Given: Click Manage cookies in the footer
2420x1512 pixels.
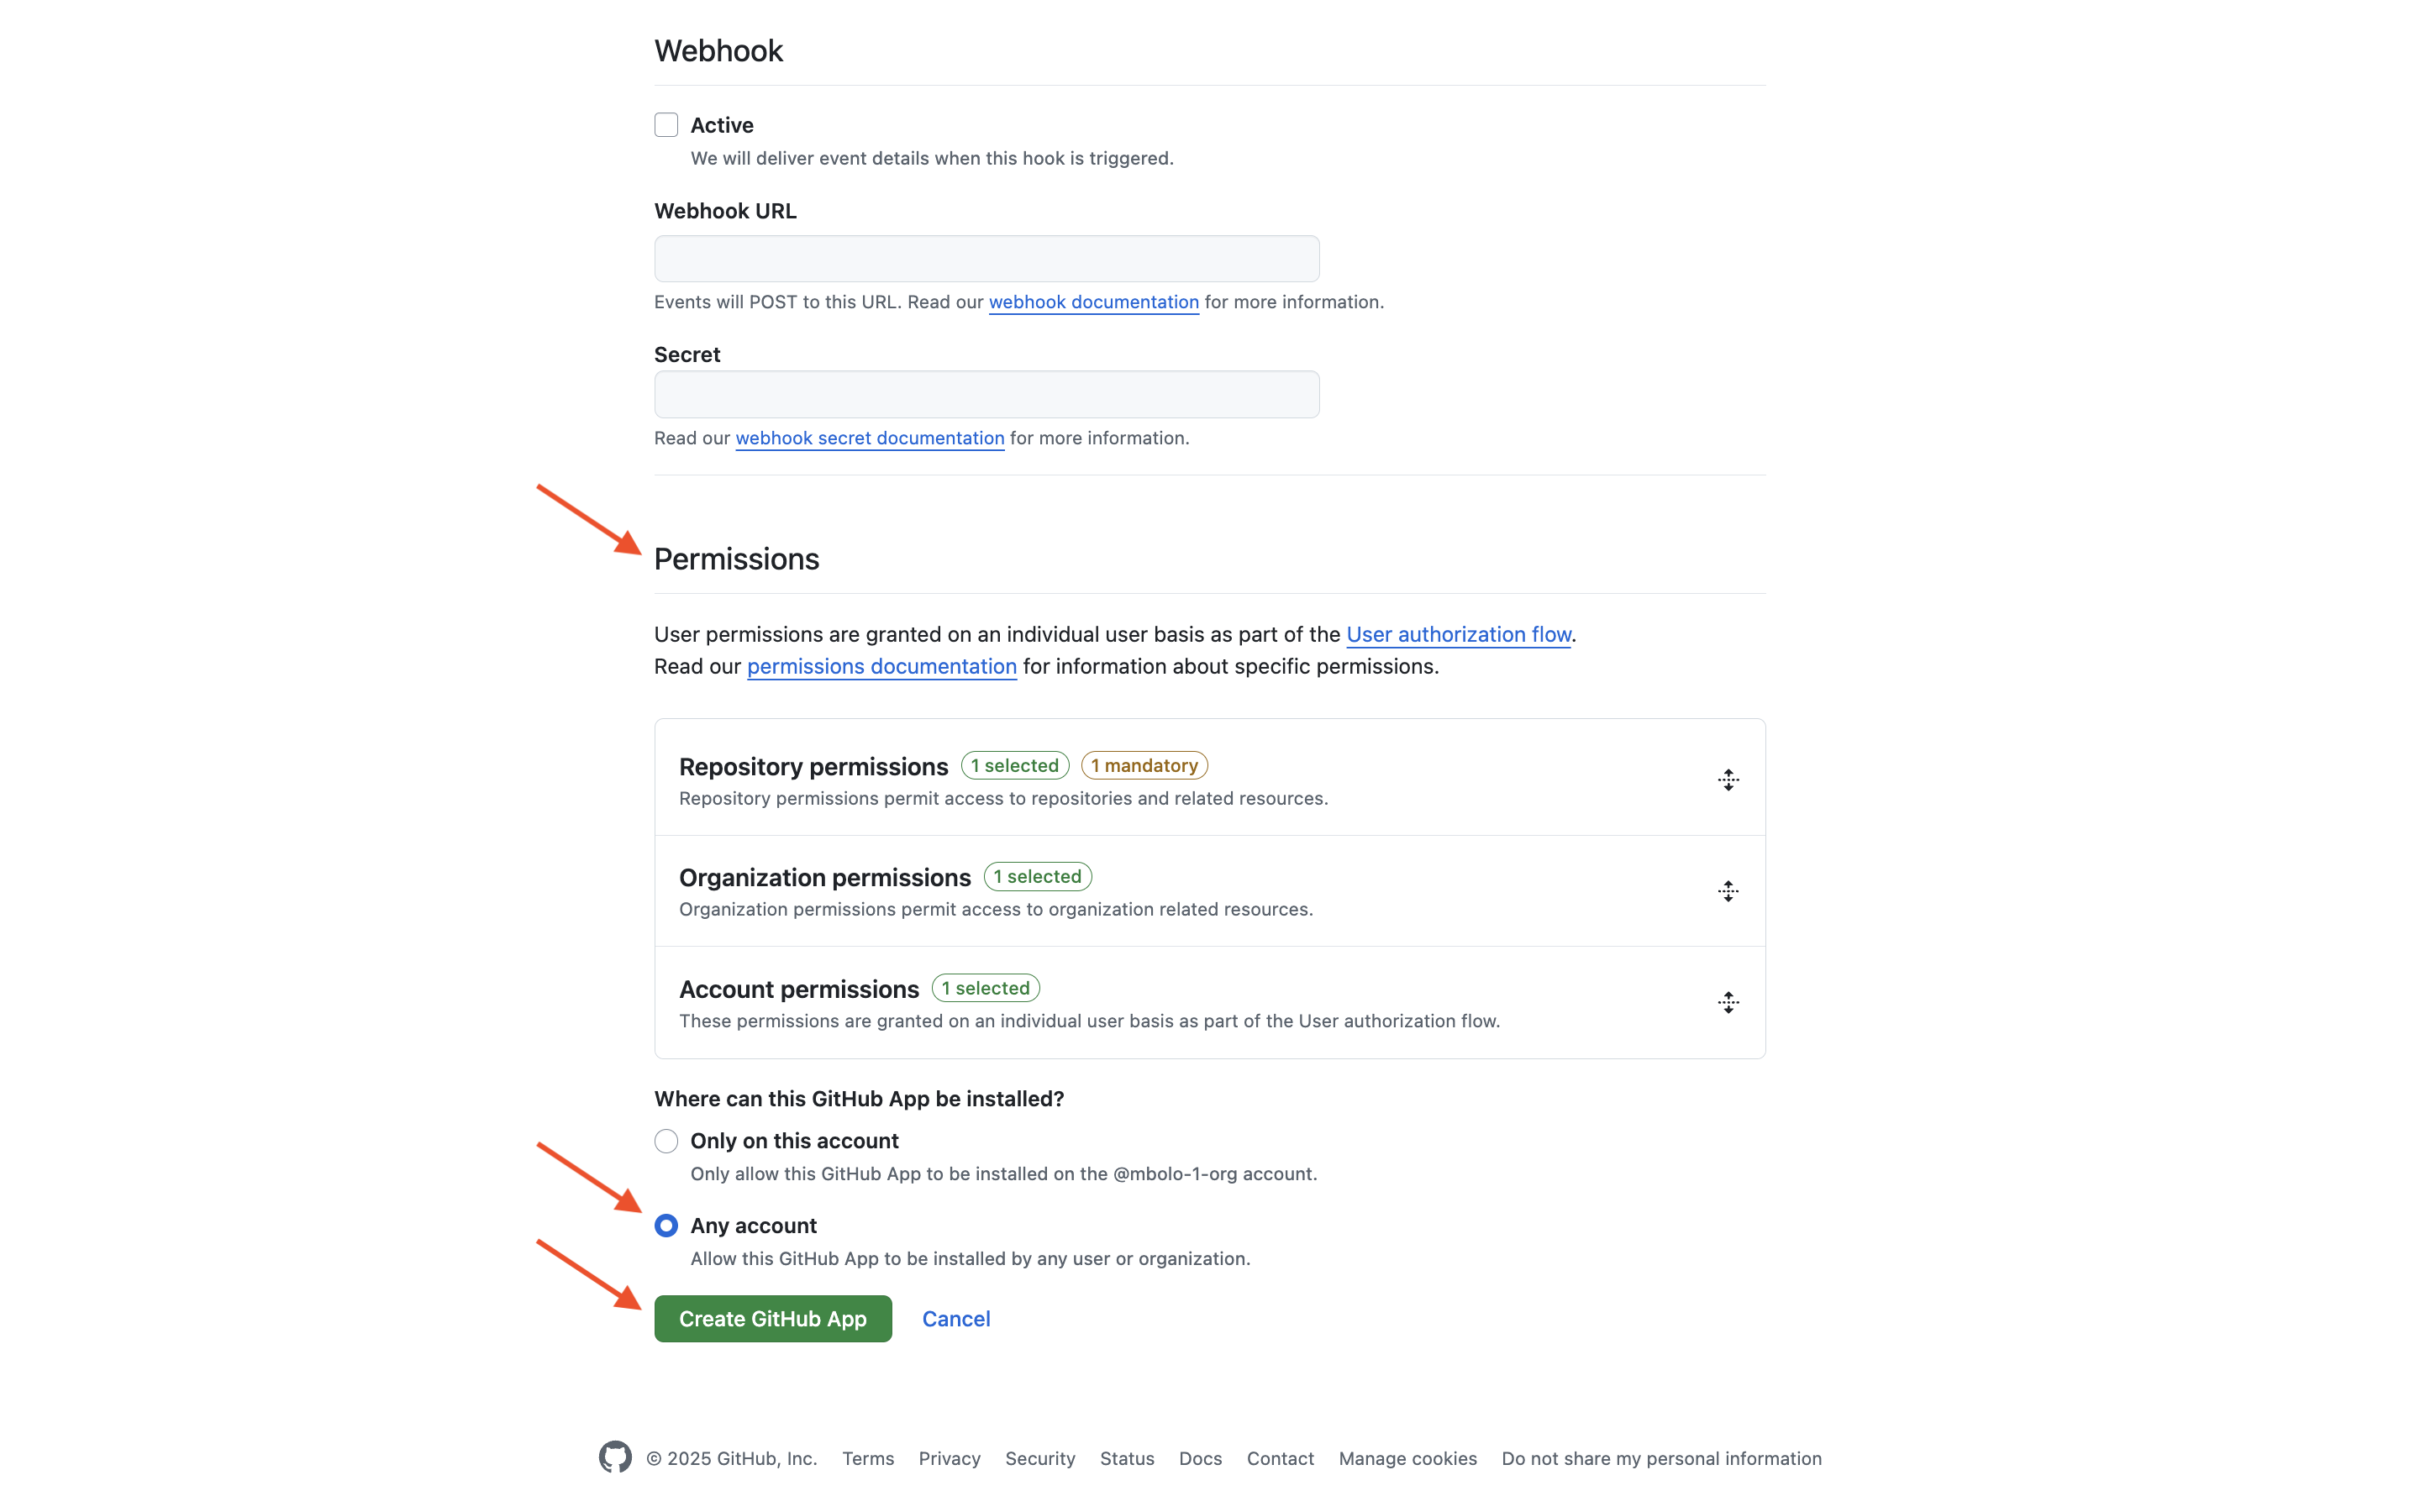Looking at the screenshot, I should point(1407,1458).
